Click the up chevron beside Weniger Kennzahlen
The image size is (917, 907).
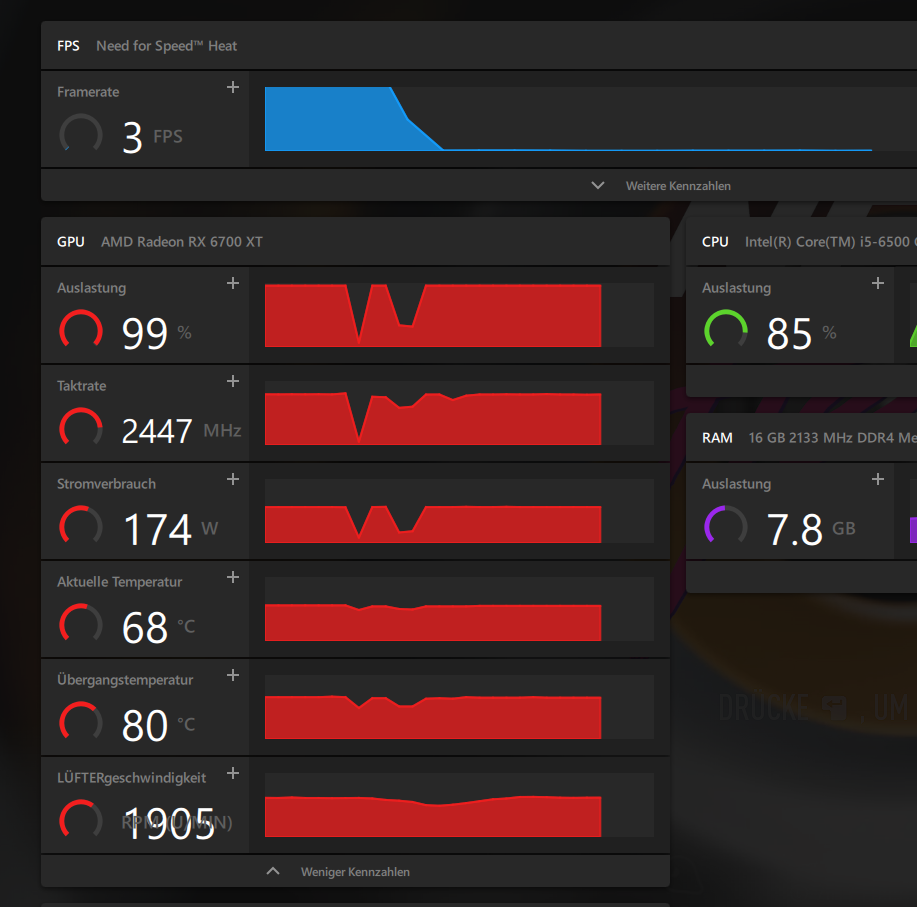[273, 871]
